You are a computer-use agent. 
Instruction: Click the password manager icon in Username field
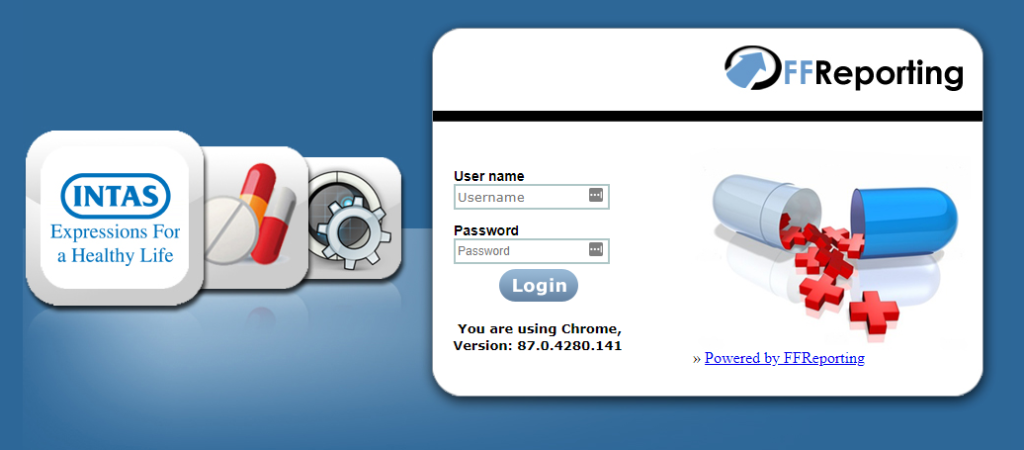pyautogui.click(x=596, y=195)
